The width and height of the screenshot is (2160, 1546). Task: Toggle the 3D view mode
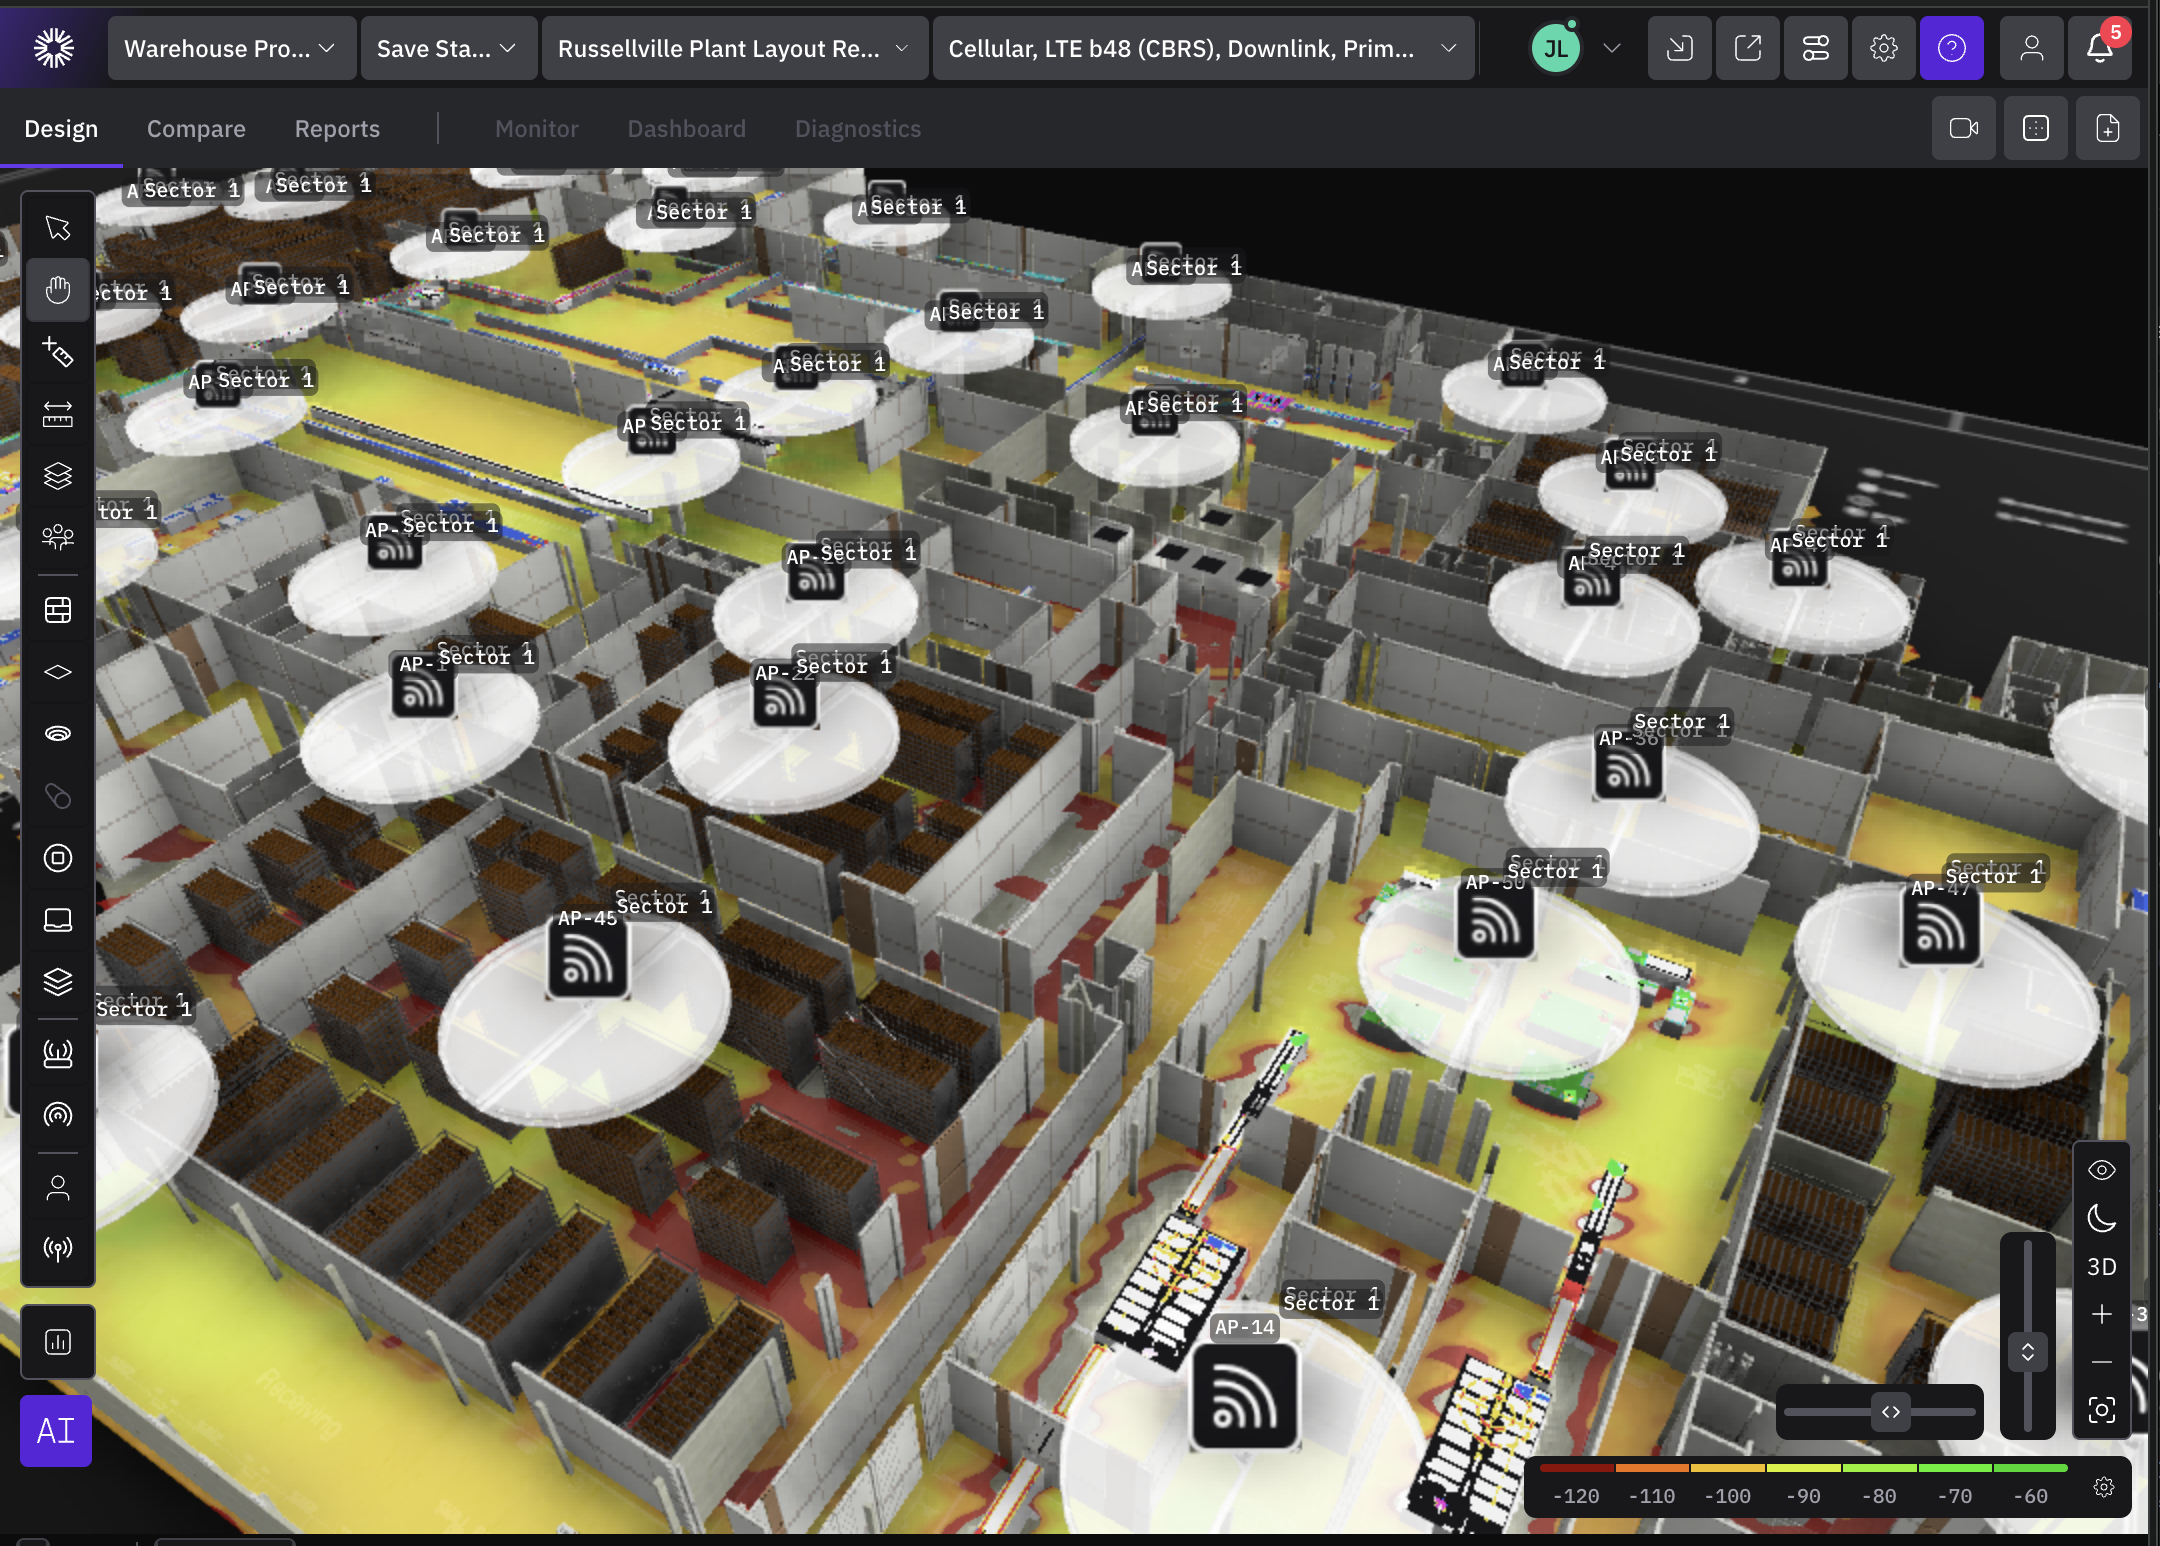click(2101, 1267)
